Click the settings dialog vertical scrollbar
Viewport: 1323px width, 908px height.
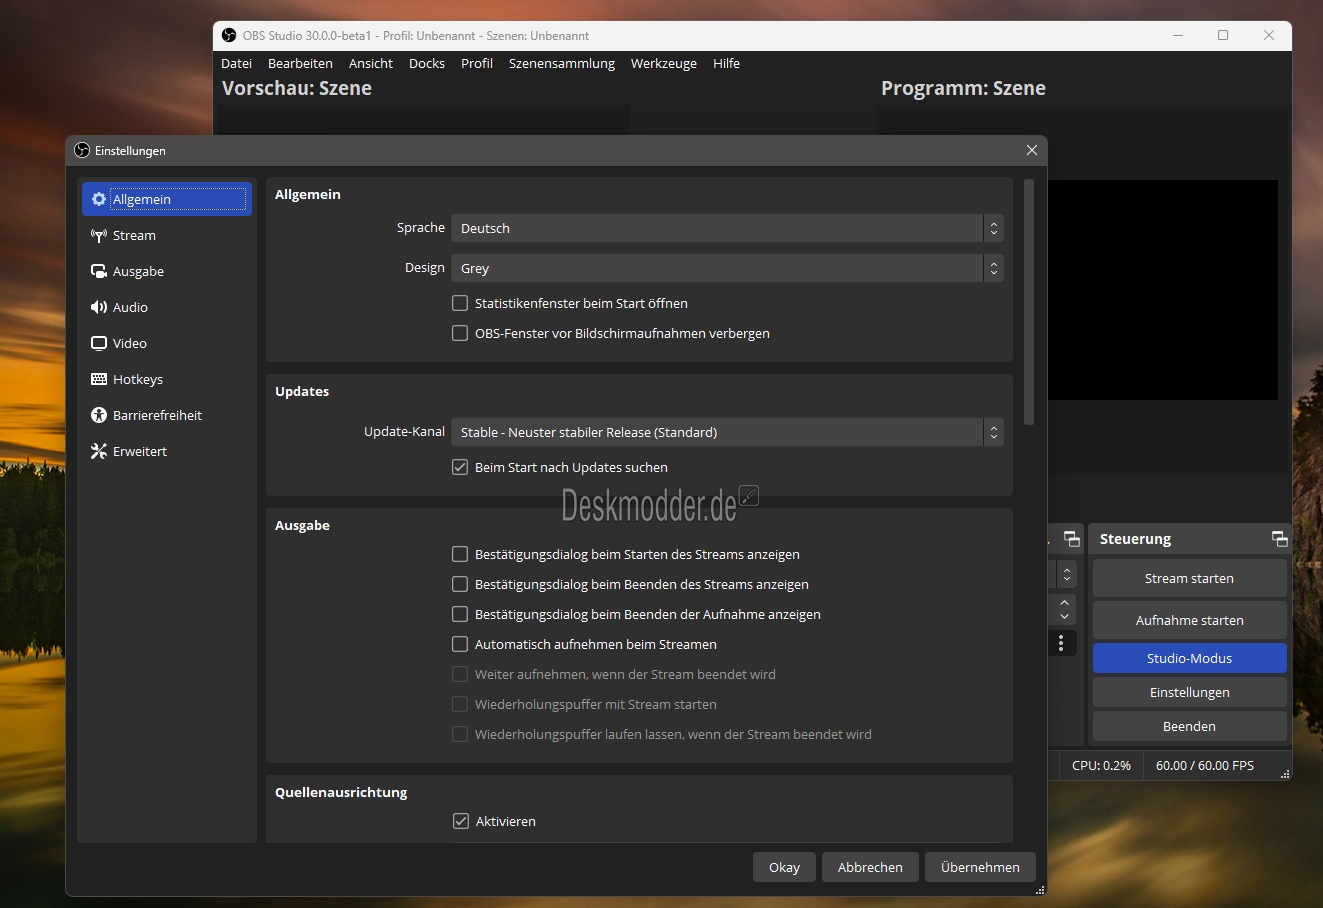pos(1029,302)
